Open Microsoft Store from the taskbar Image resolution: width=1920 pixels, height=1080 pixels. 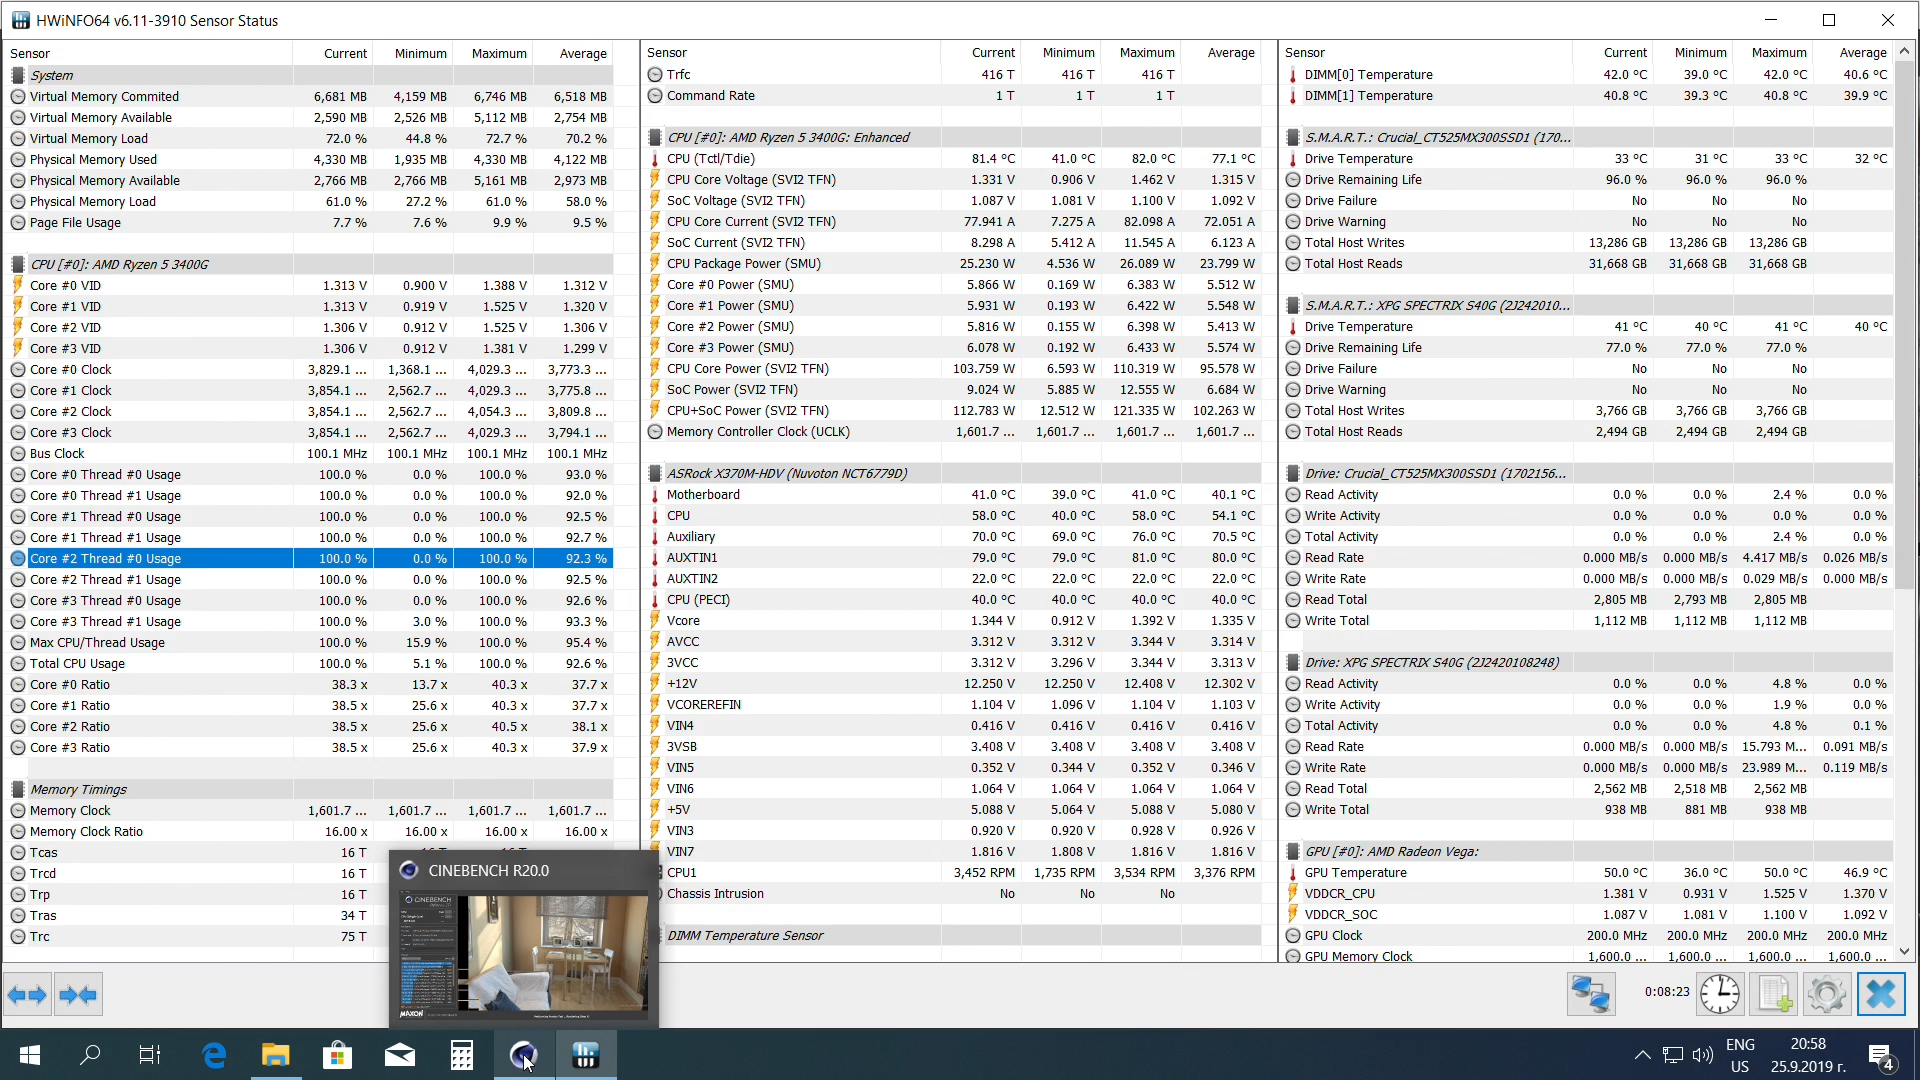[338, 1055]
